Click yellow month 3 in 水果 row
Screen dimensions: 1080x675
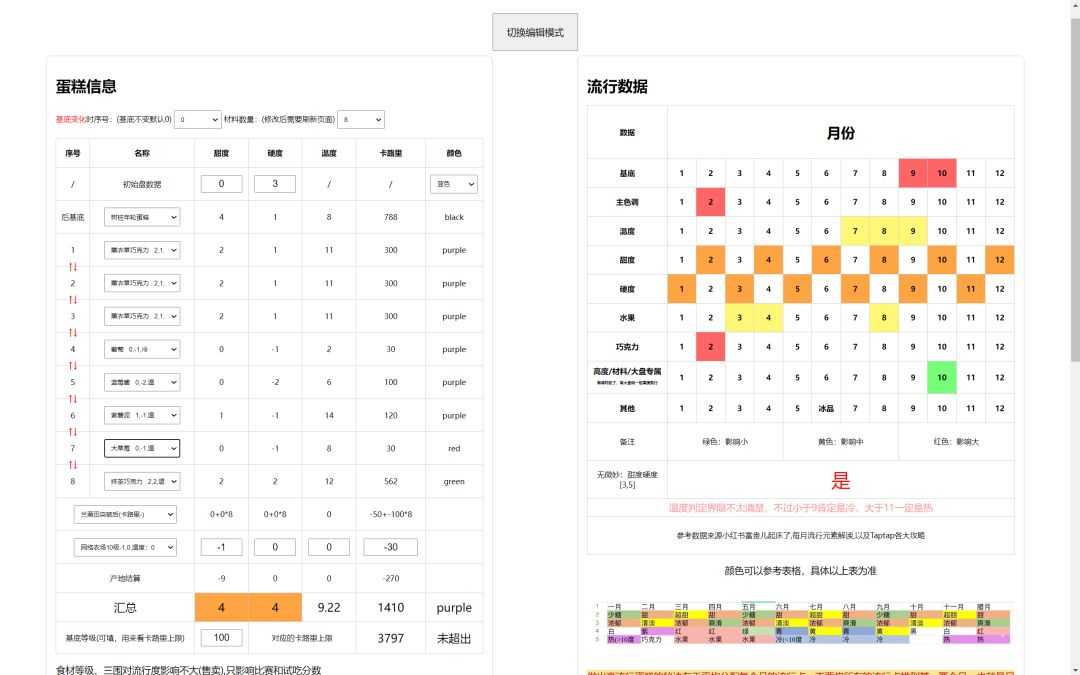739,318
